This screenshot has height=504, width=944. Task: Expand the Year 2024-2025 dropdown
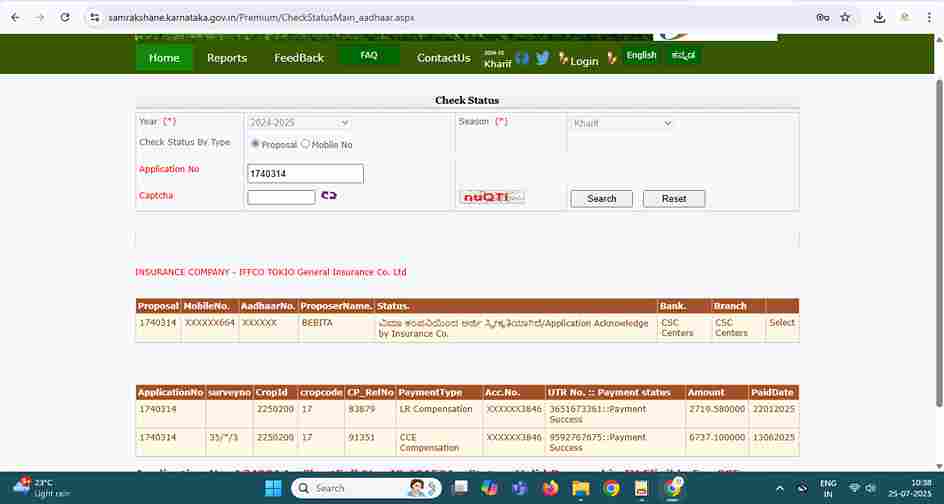click(299, 123)
